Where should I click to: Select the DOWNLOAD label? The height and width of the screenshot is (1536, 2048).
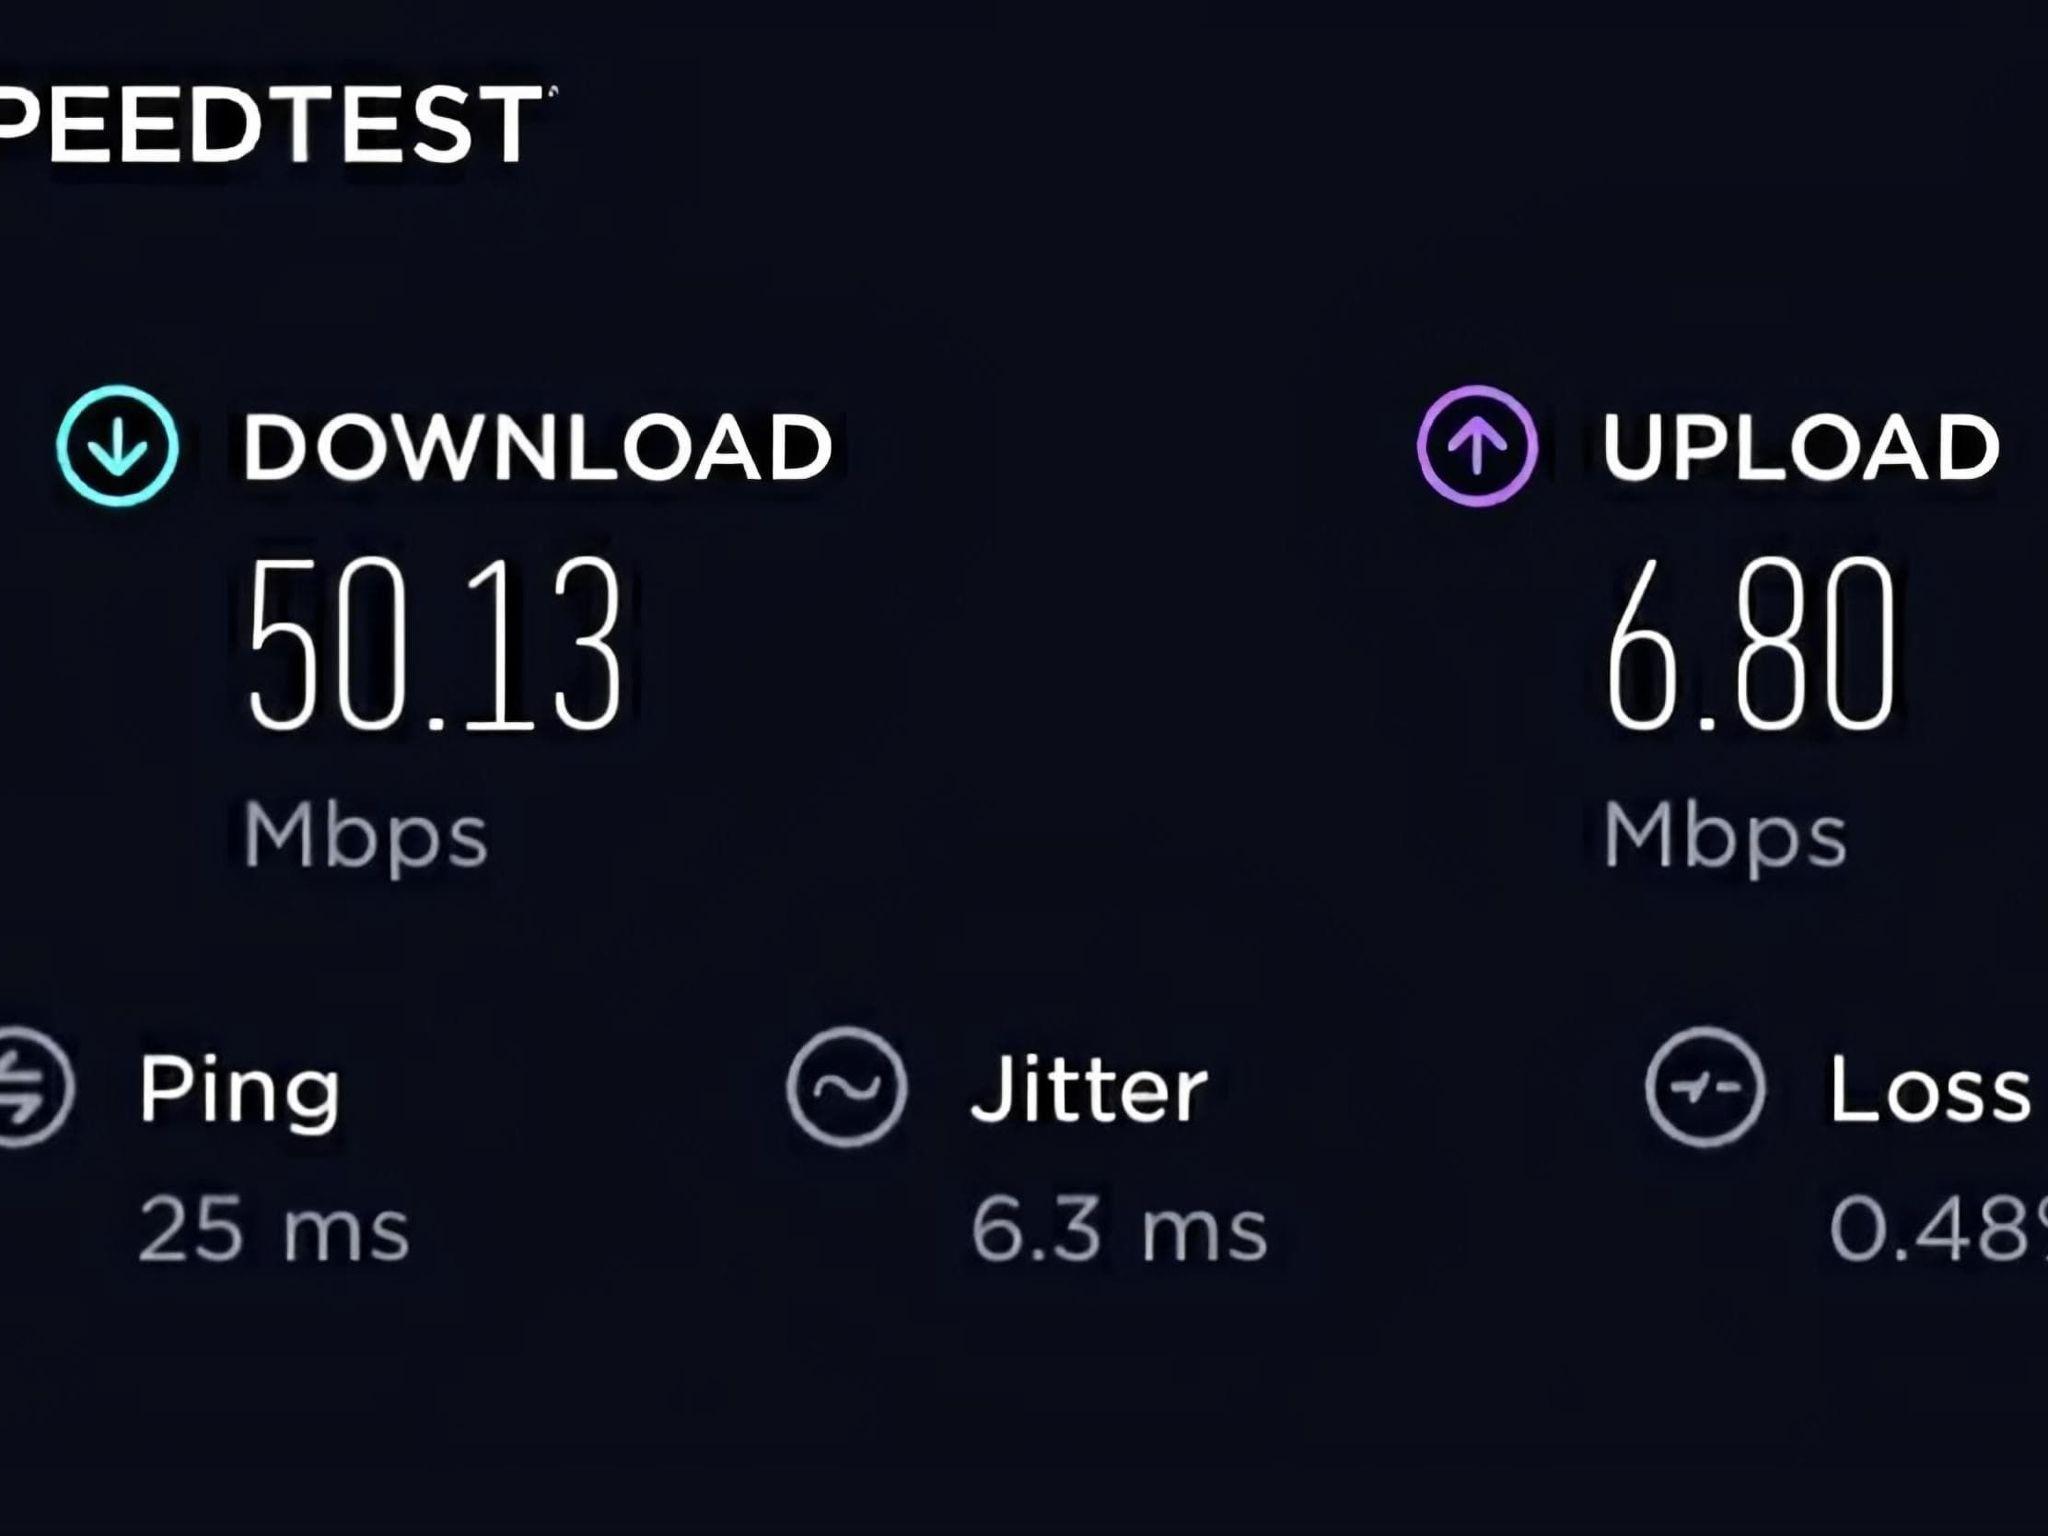538,447
